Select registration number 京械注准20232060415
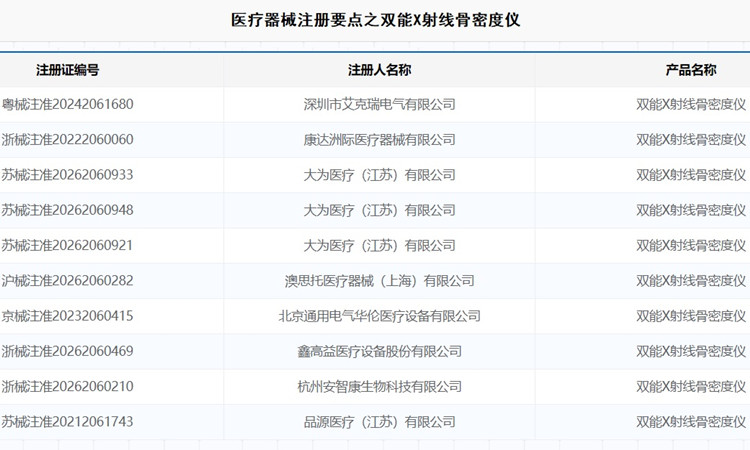 click(67, 316)
